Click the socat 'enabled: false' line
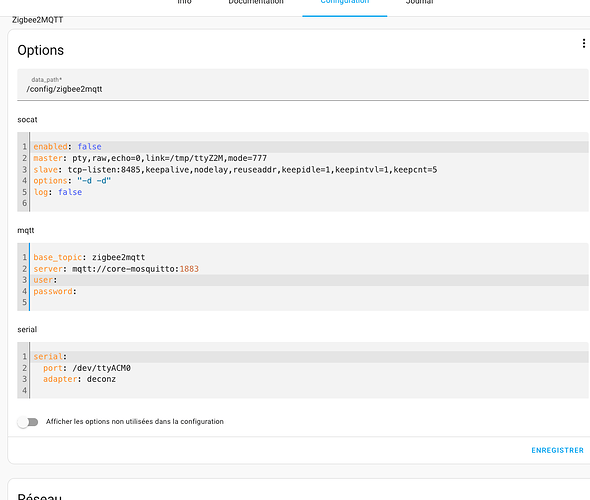The height and width of the screenshot is (500, 590). pos(309,147)
